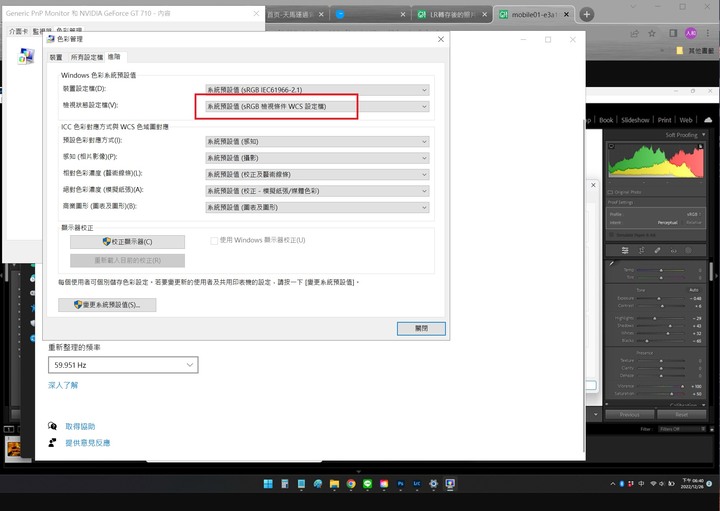
Task: Select Relative intent in Proof Settings
Action: click(693, 223)
